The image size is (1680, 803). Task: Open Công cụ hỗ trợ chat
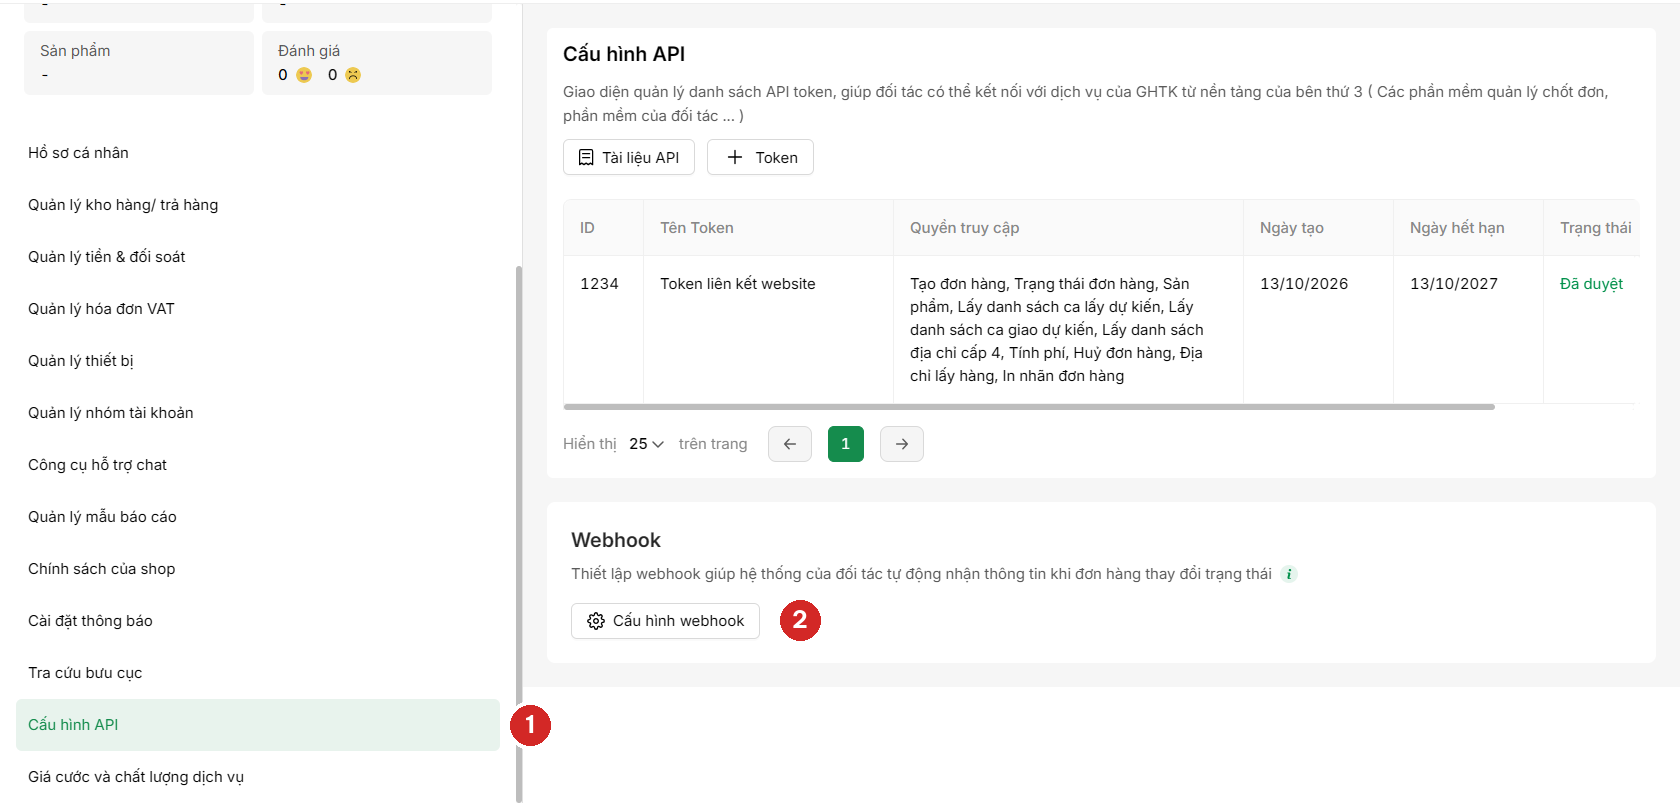coord(97,465)
